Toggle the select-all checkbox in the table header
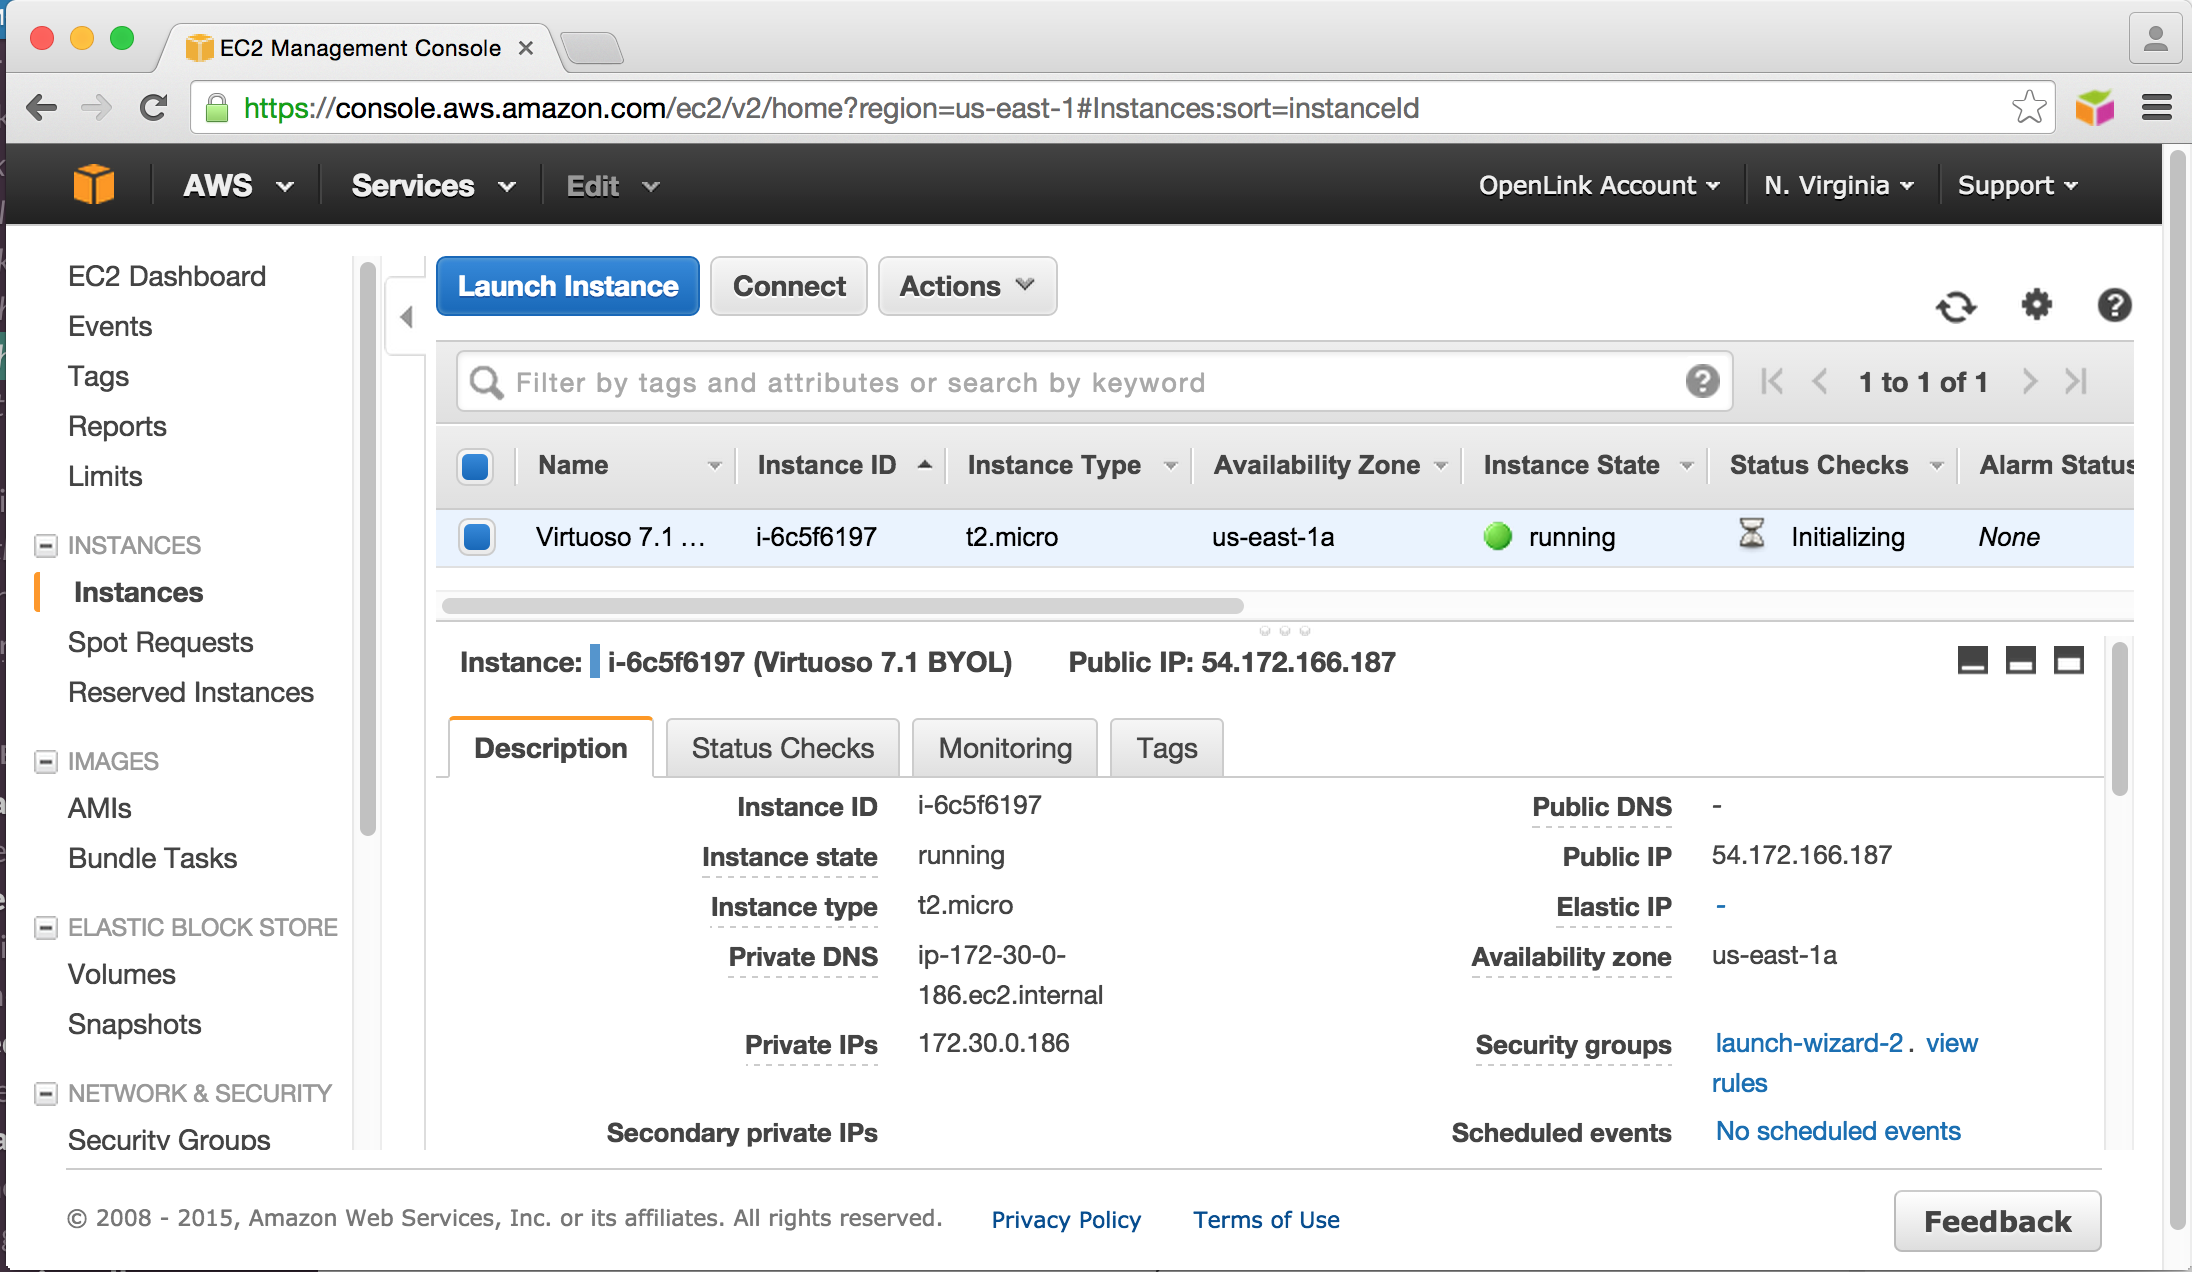The width and height of the screenshot is (2192, 1272). pyautogui.click(x=476, y=466)
